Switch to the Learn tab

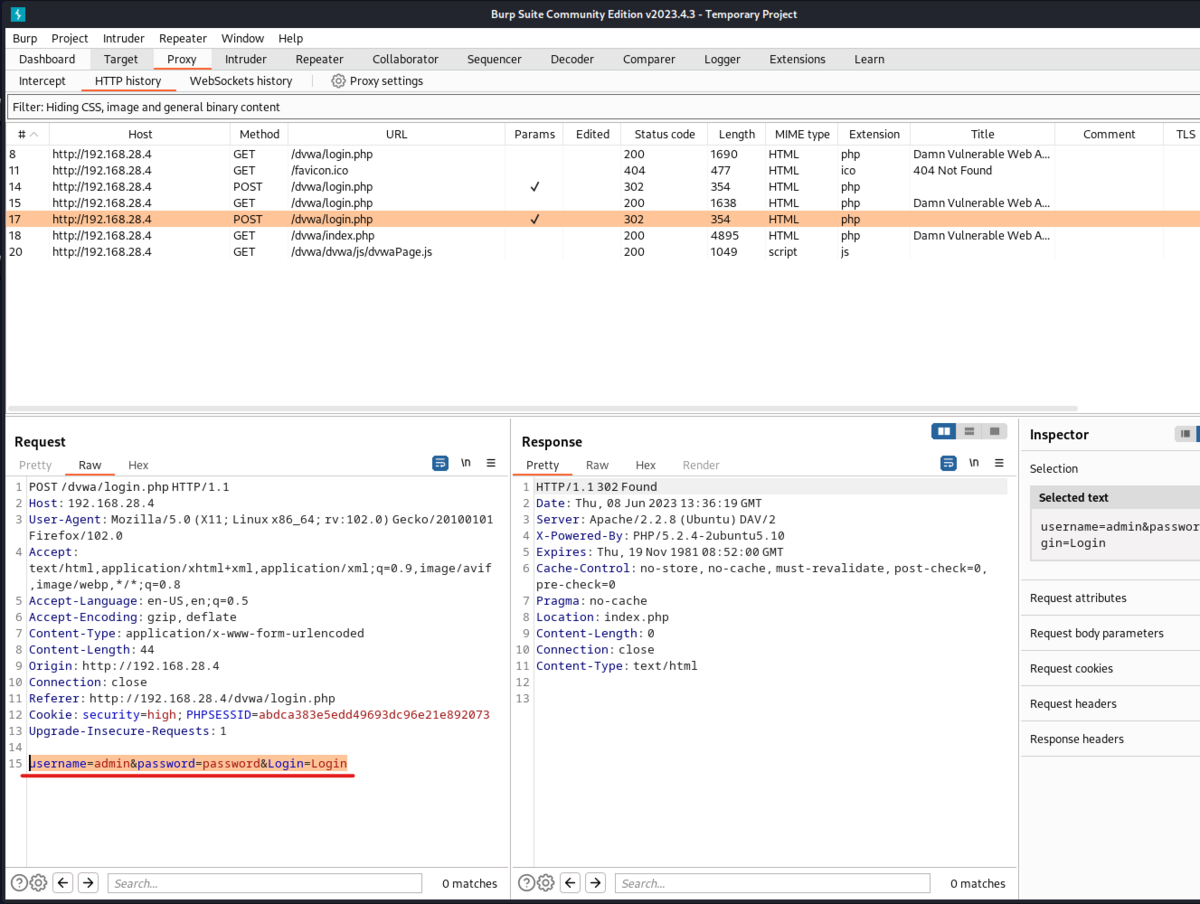pyautogui.click(x=869, y=59)
